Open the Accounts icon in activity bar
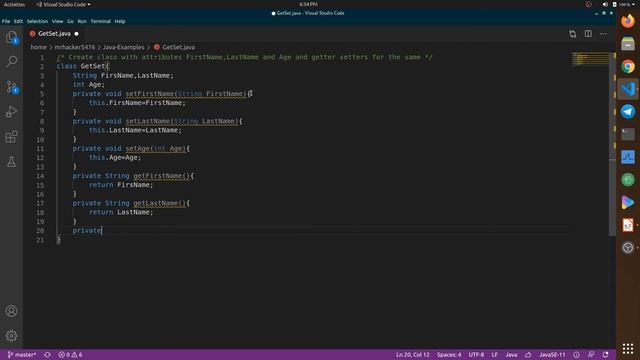Screen dimensions: 640x360 pos(11,311)
